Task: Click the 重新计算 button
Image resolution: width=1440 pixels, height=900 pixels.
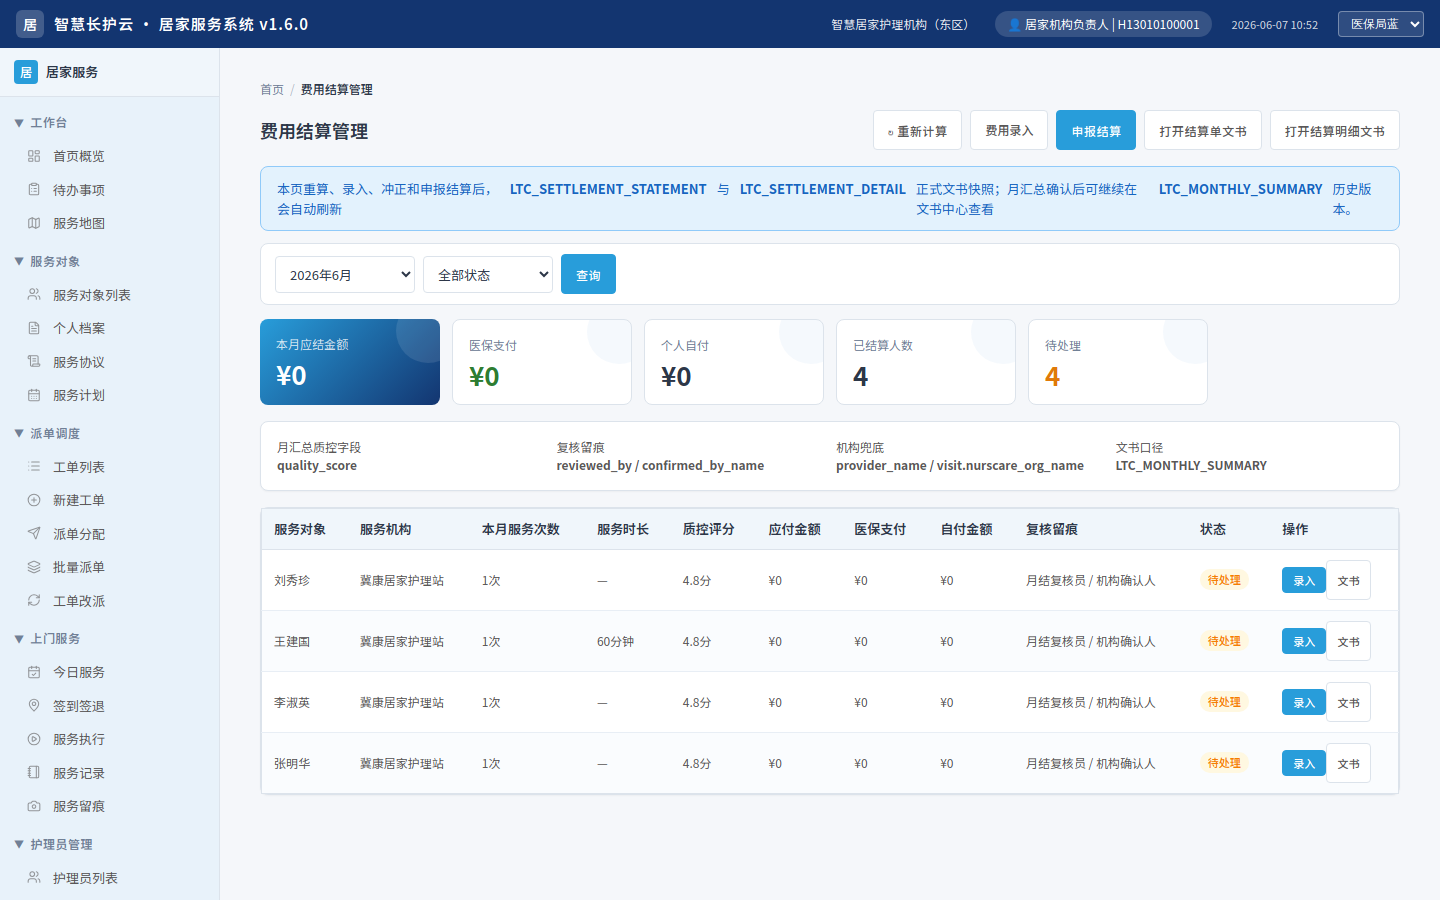Action: [917, 130]
